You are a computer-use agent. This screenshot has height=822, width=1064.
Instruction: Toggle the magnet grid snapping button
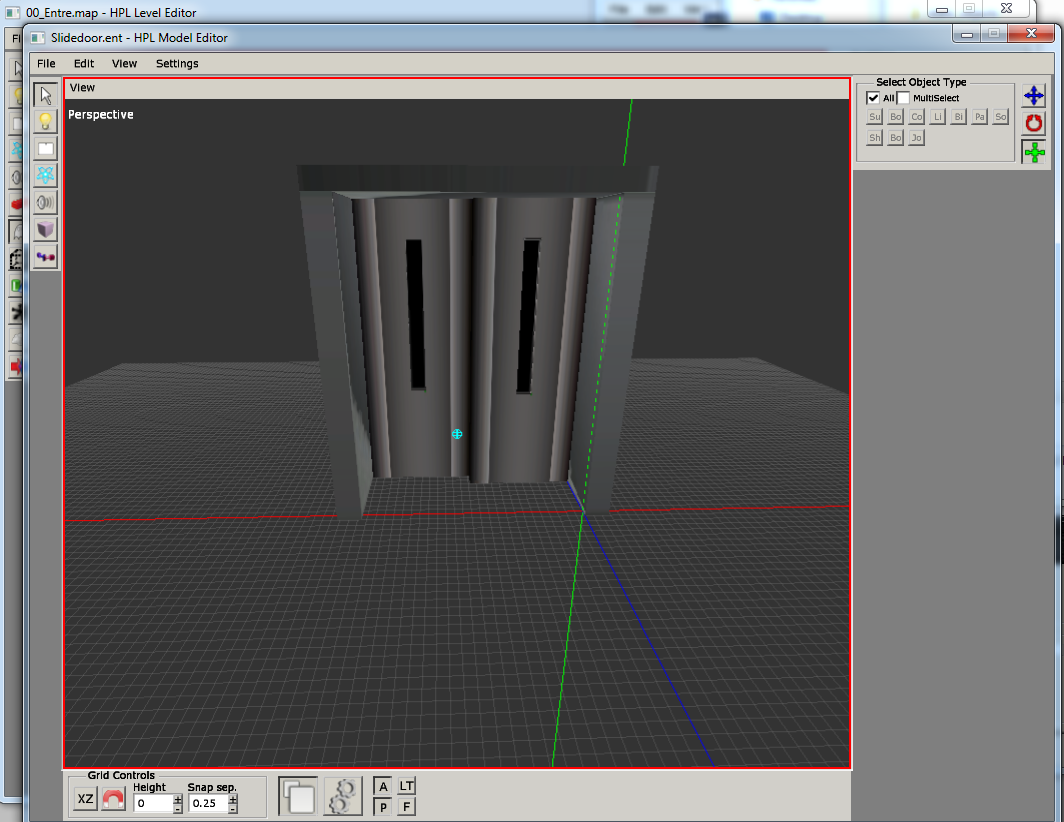pos(114,800)
